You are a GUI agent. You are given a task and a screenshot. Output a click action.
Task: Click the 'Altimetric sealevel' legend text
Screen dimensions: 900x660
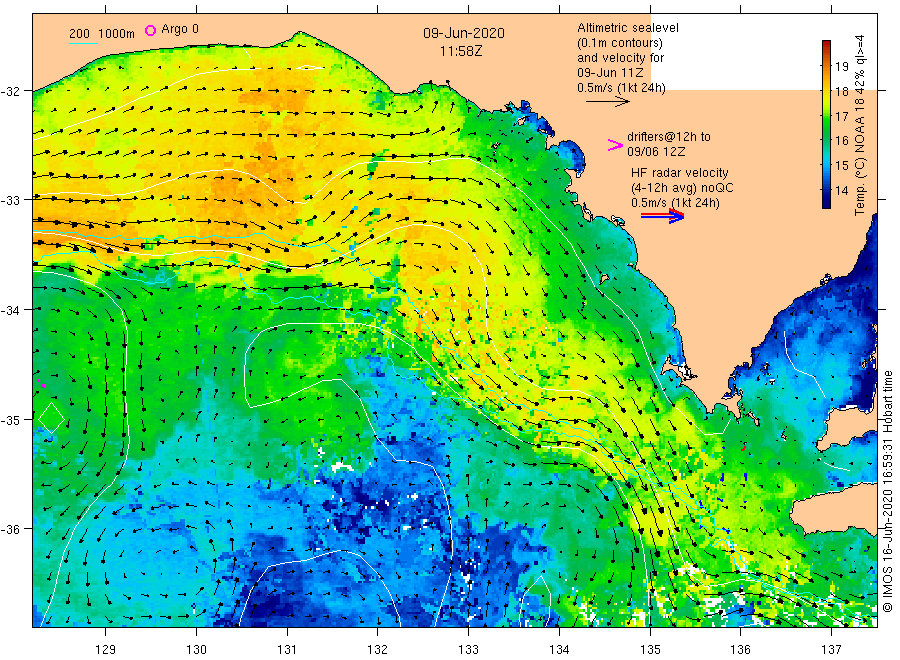628,28
